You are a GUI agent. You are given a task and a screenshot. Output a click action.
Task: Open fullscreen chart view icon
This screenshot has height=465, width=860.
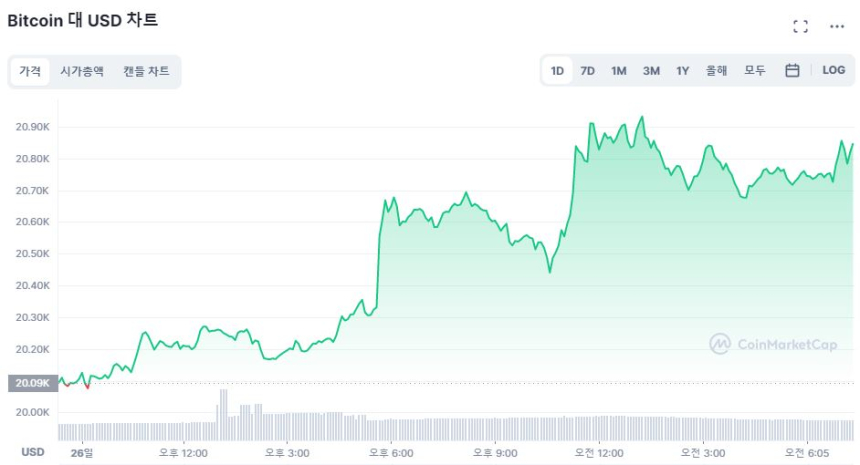click(800, 27)
